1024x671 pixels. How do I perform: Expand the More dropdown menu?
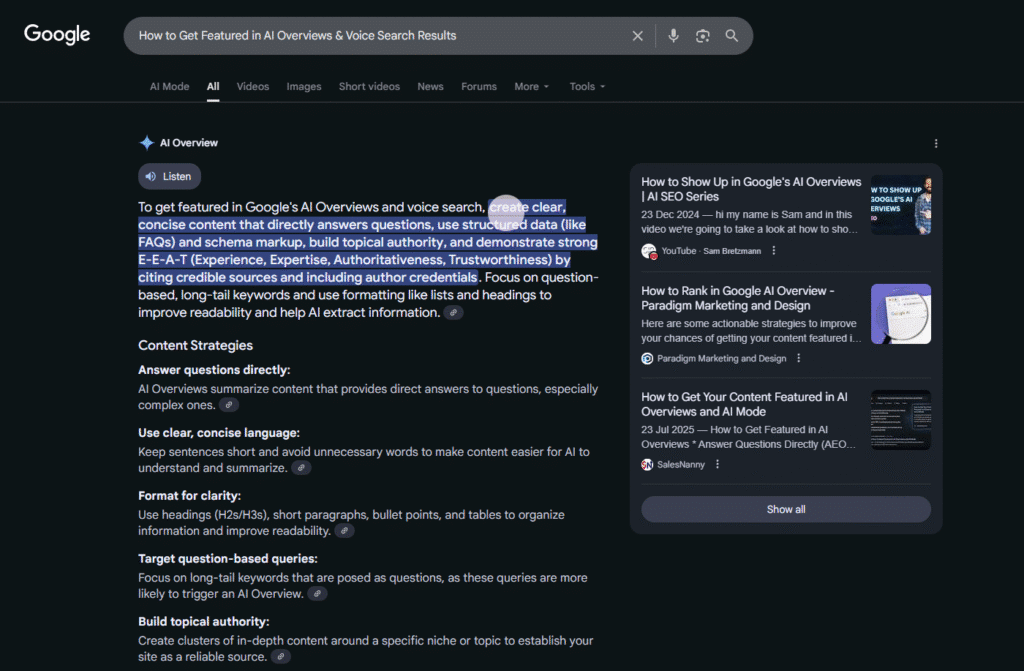point(532,86)
